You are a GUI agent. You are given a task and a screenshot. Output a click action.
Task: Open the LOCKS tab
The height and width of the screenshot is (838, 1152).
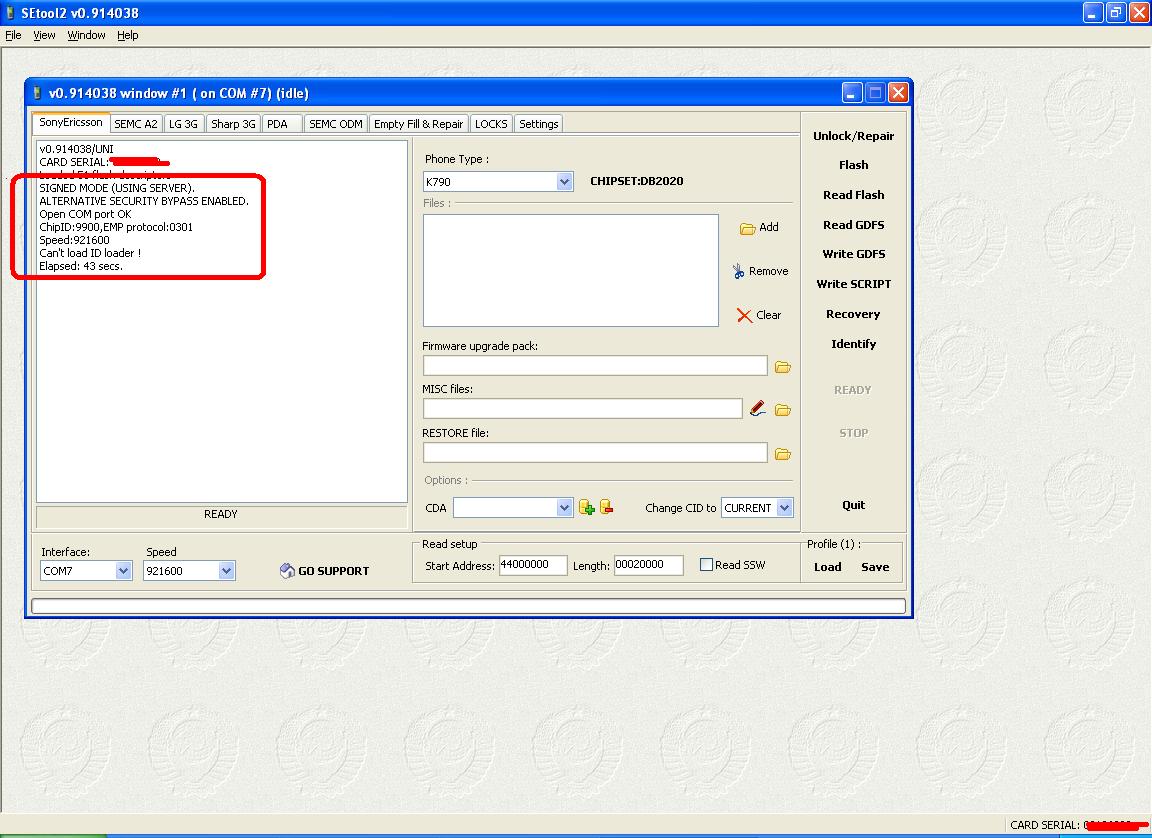(x=491, y=124)
